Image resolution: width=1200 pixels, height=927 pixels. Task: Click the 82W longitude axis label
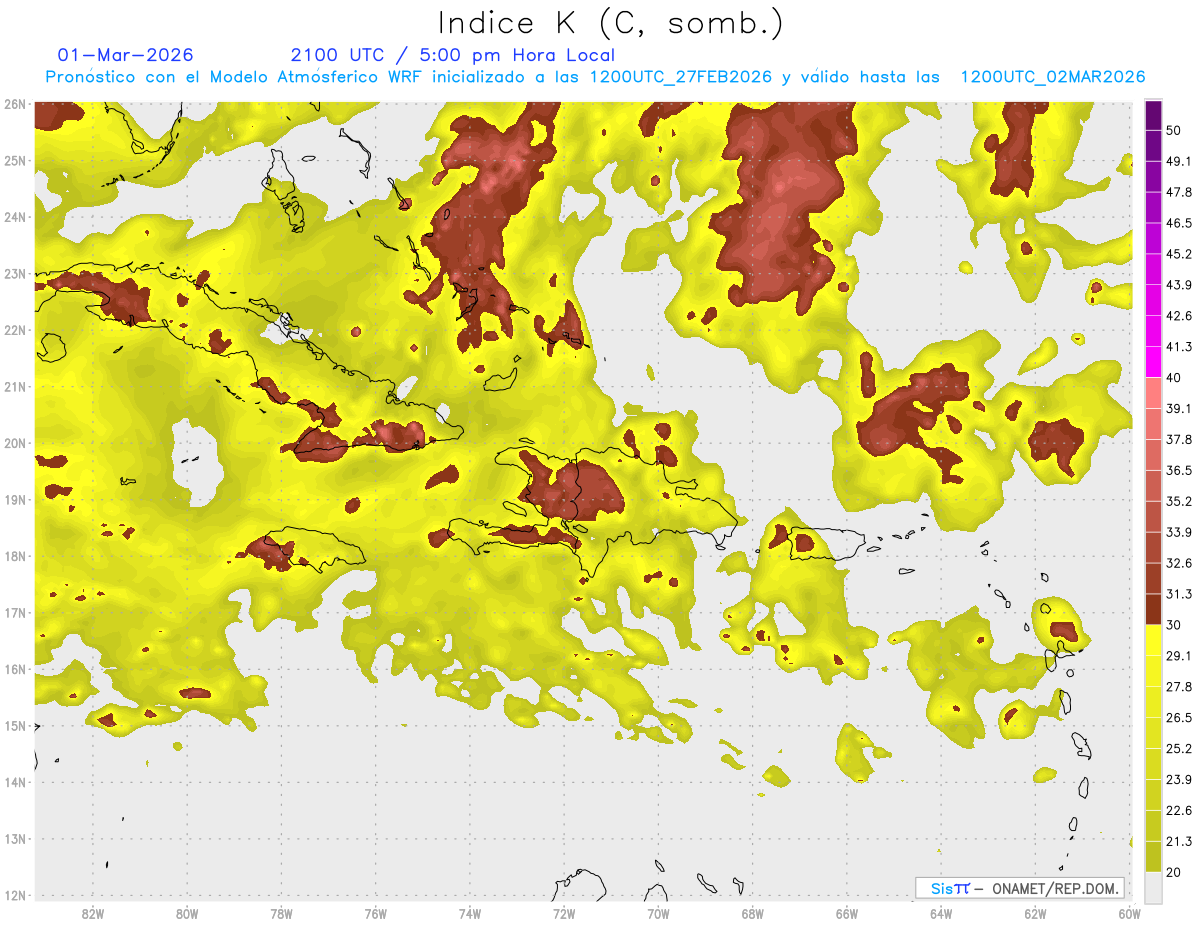[x=93, y=914]
